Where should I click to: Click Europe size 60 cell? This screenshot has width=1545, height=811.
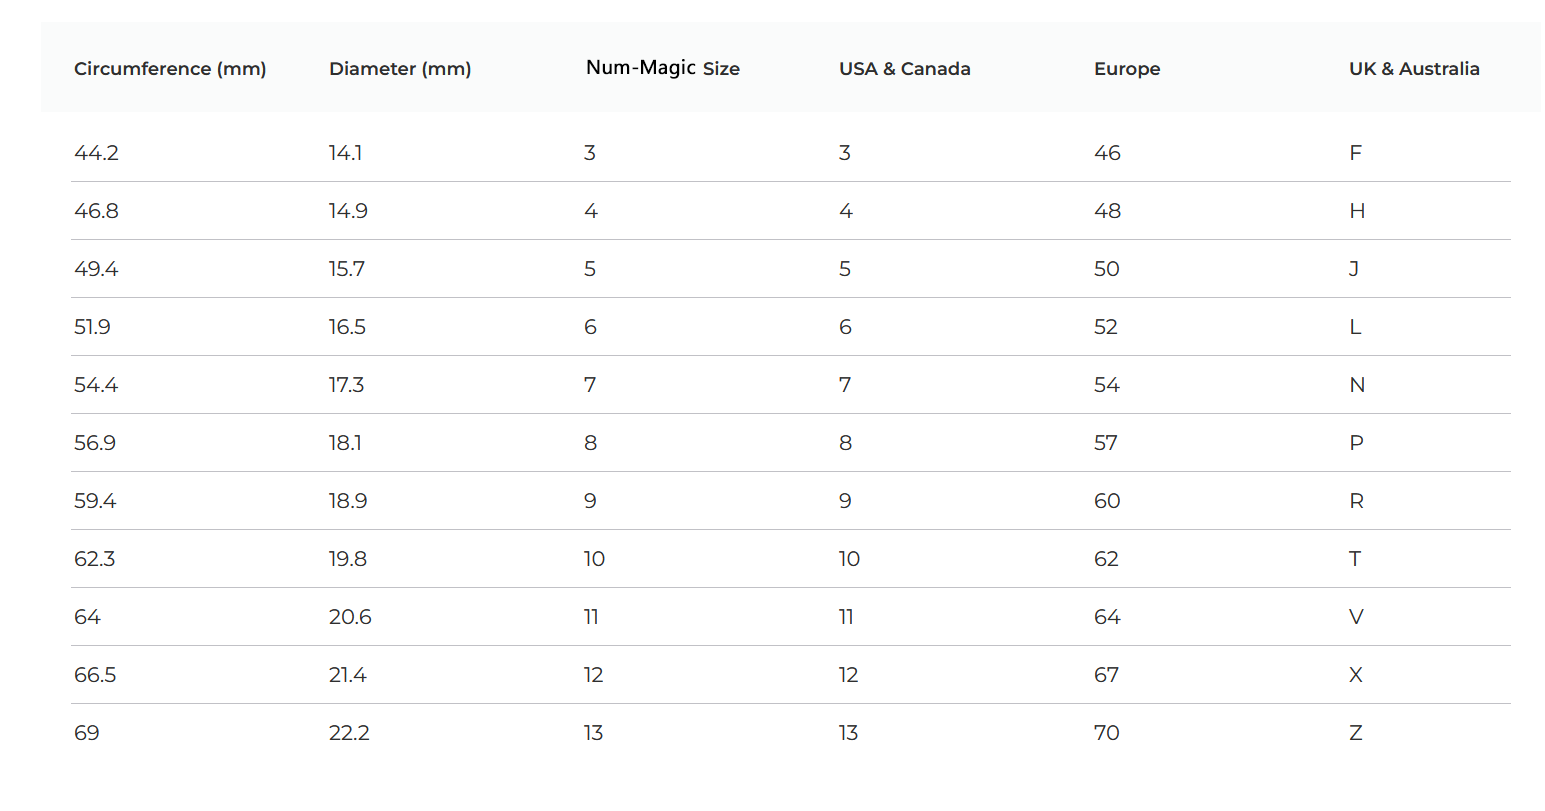1107,501
